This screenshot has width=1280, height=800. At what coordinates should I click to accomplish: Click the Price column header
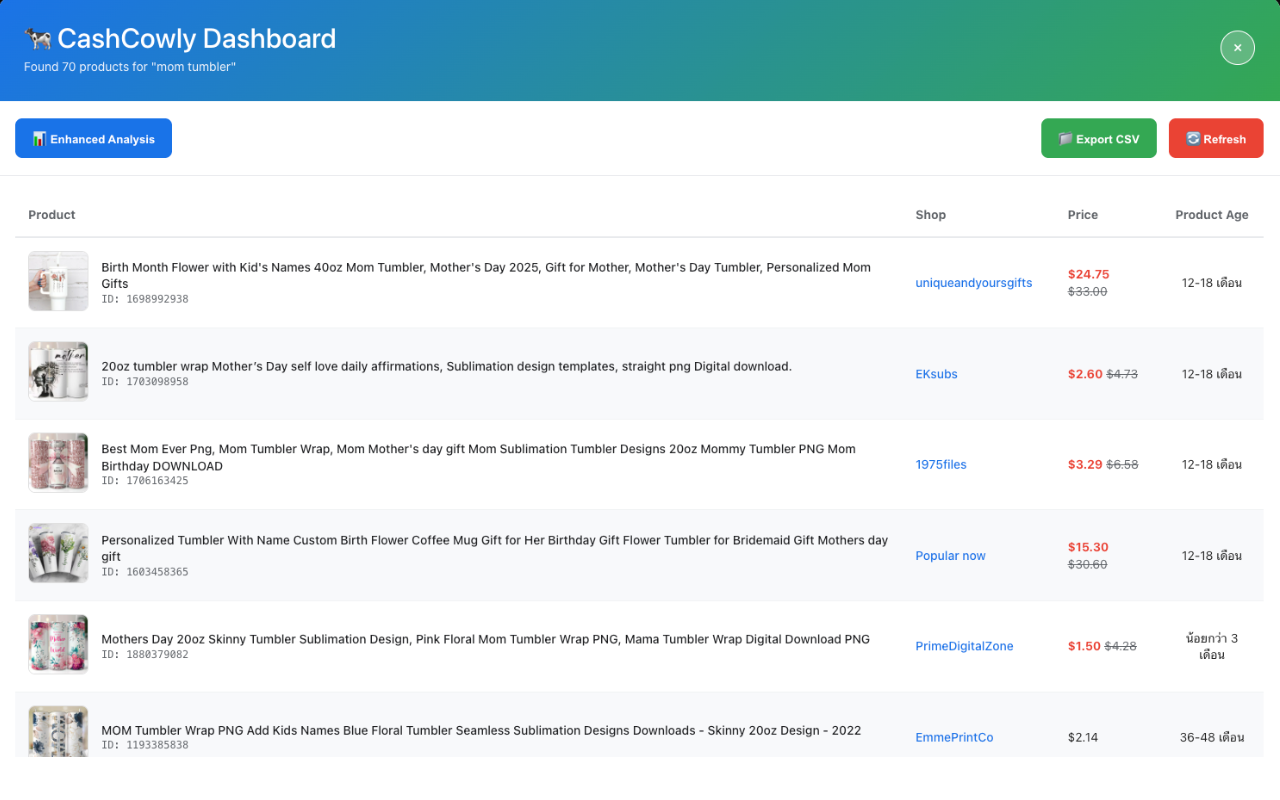[x=1082, y=215]
